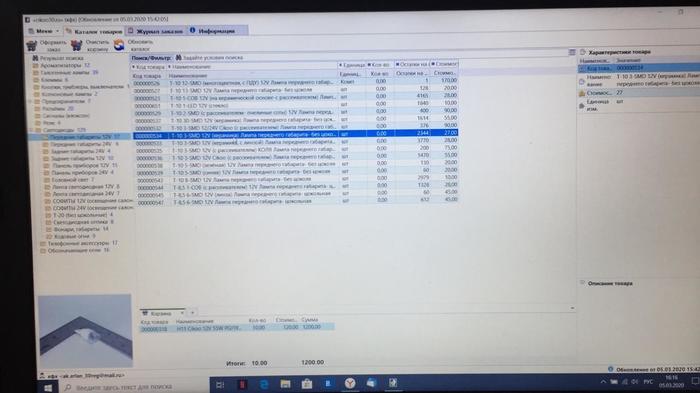Open the Телефонные аксессуары folder
This screenshot has width=700, height=393.
(79, 243)
